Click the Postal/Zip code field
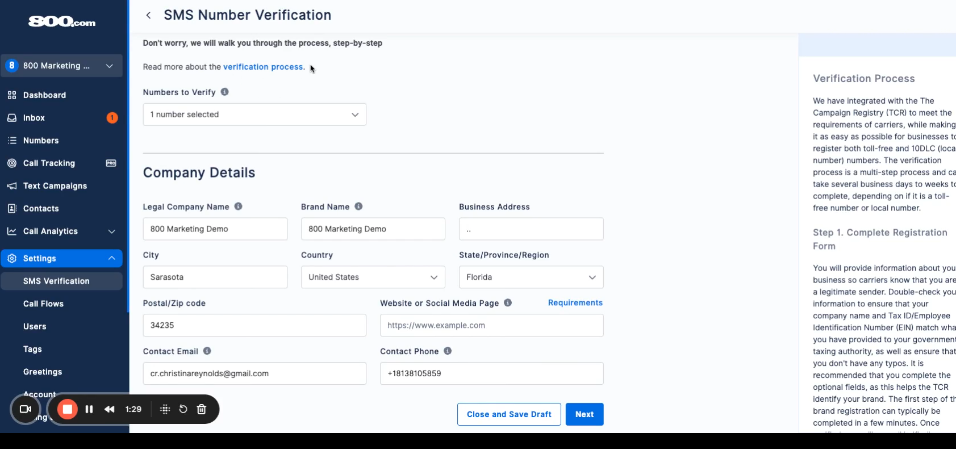This screenshot has height=449, width=956. pos(255,325)
